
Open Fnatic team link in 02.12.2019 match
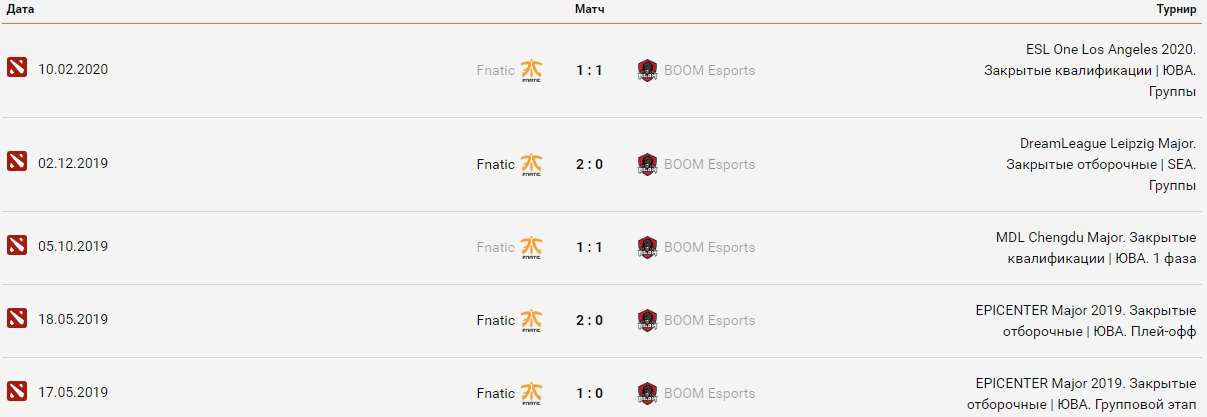(495, 164)
